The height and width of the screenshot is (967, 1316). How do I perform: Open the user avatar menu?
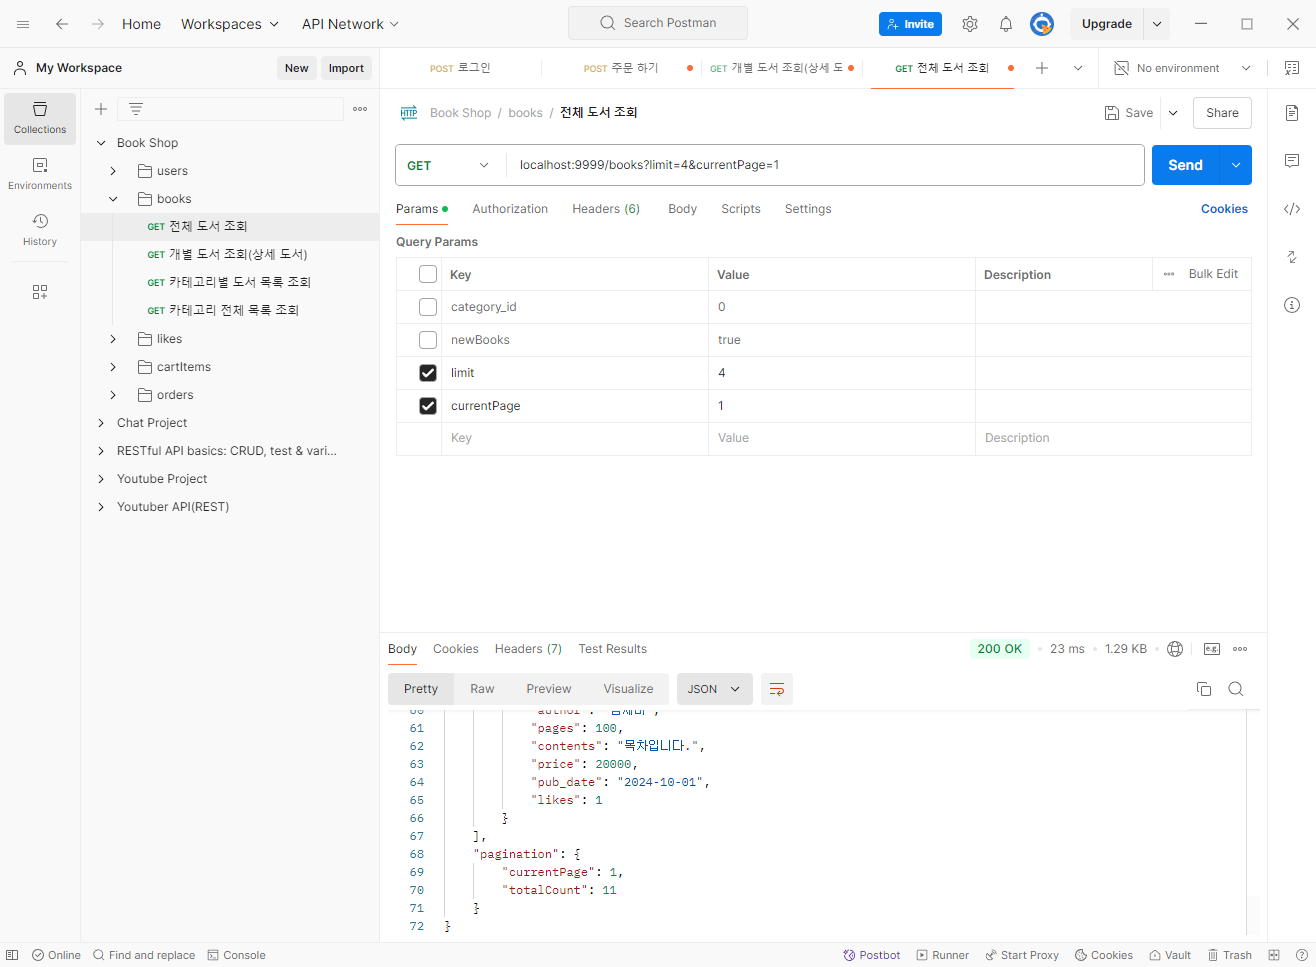click(1042, 24)
